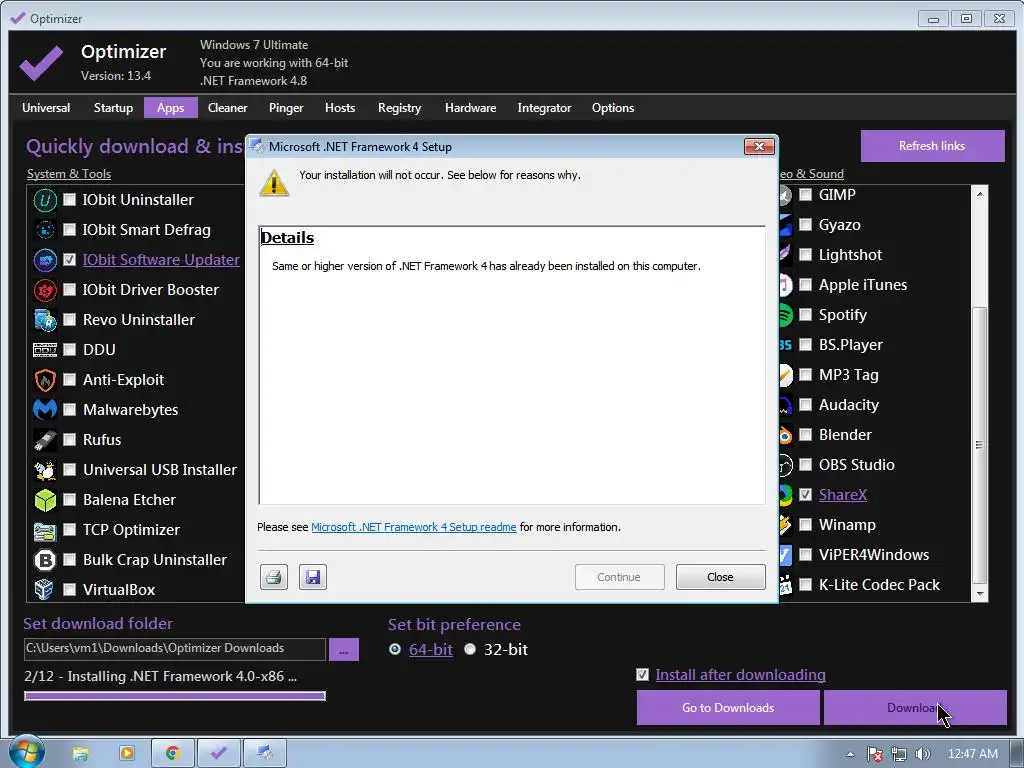This screenshot has height=768, width=1024.
Task: Uncheck Install after downloading
Action: click(x=643, y=675)
